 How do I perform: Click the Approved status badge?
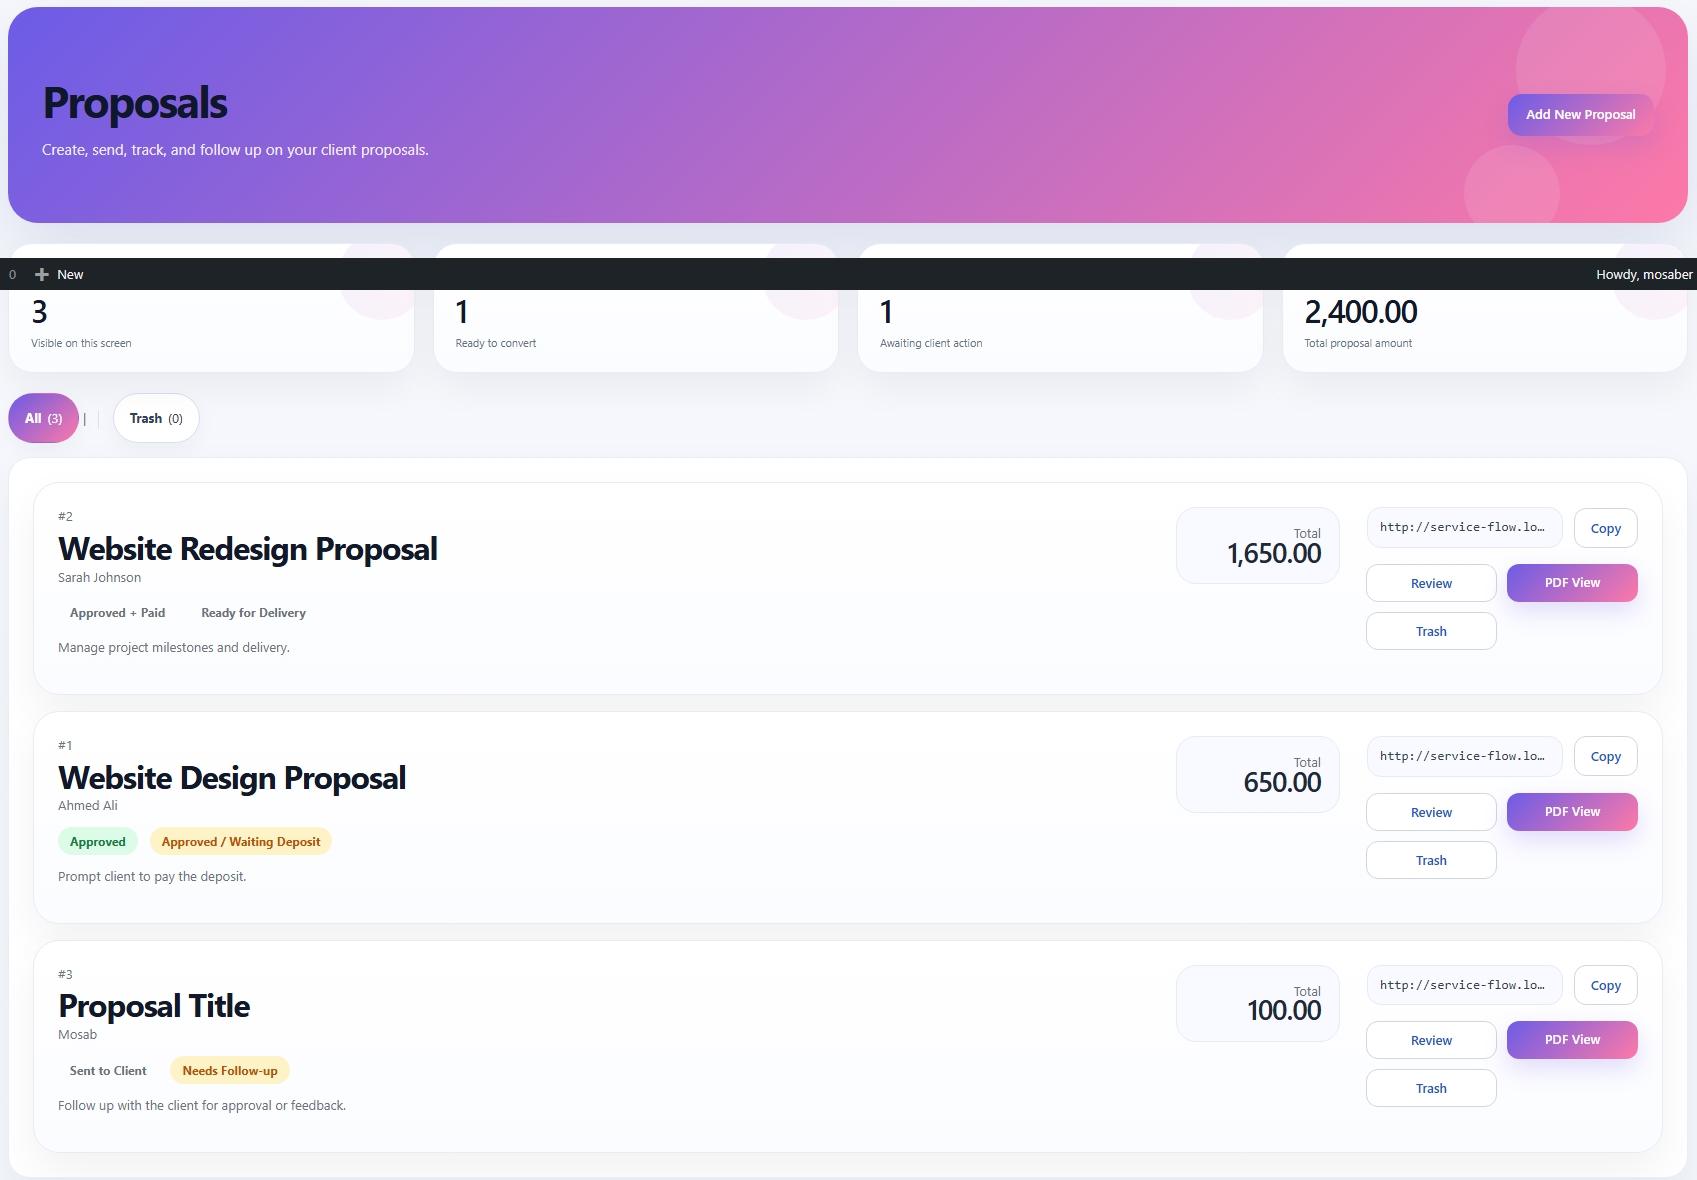[x=97, y=841]
